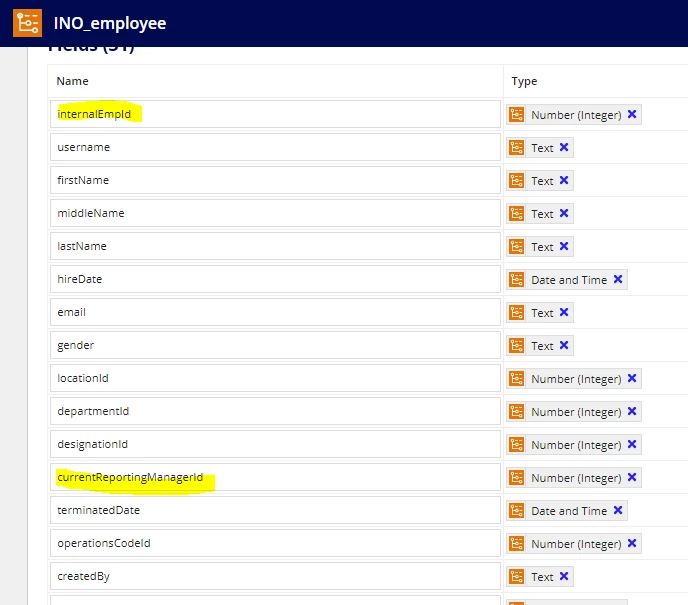Click Number (Integer) label for internalEmpId
The image size is (688, 605).
click(576, 115)
